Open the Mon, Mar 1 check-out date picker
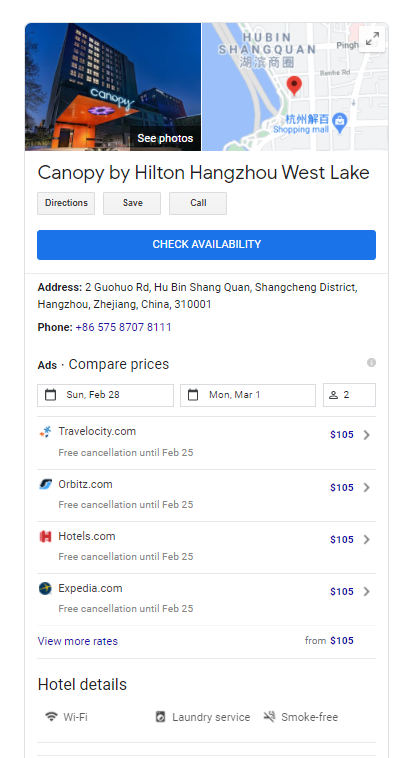 click(x=248, y=395)
